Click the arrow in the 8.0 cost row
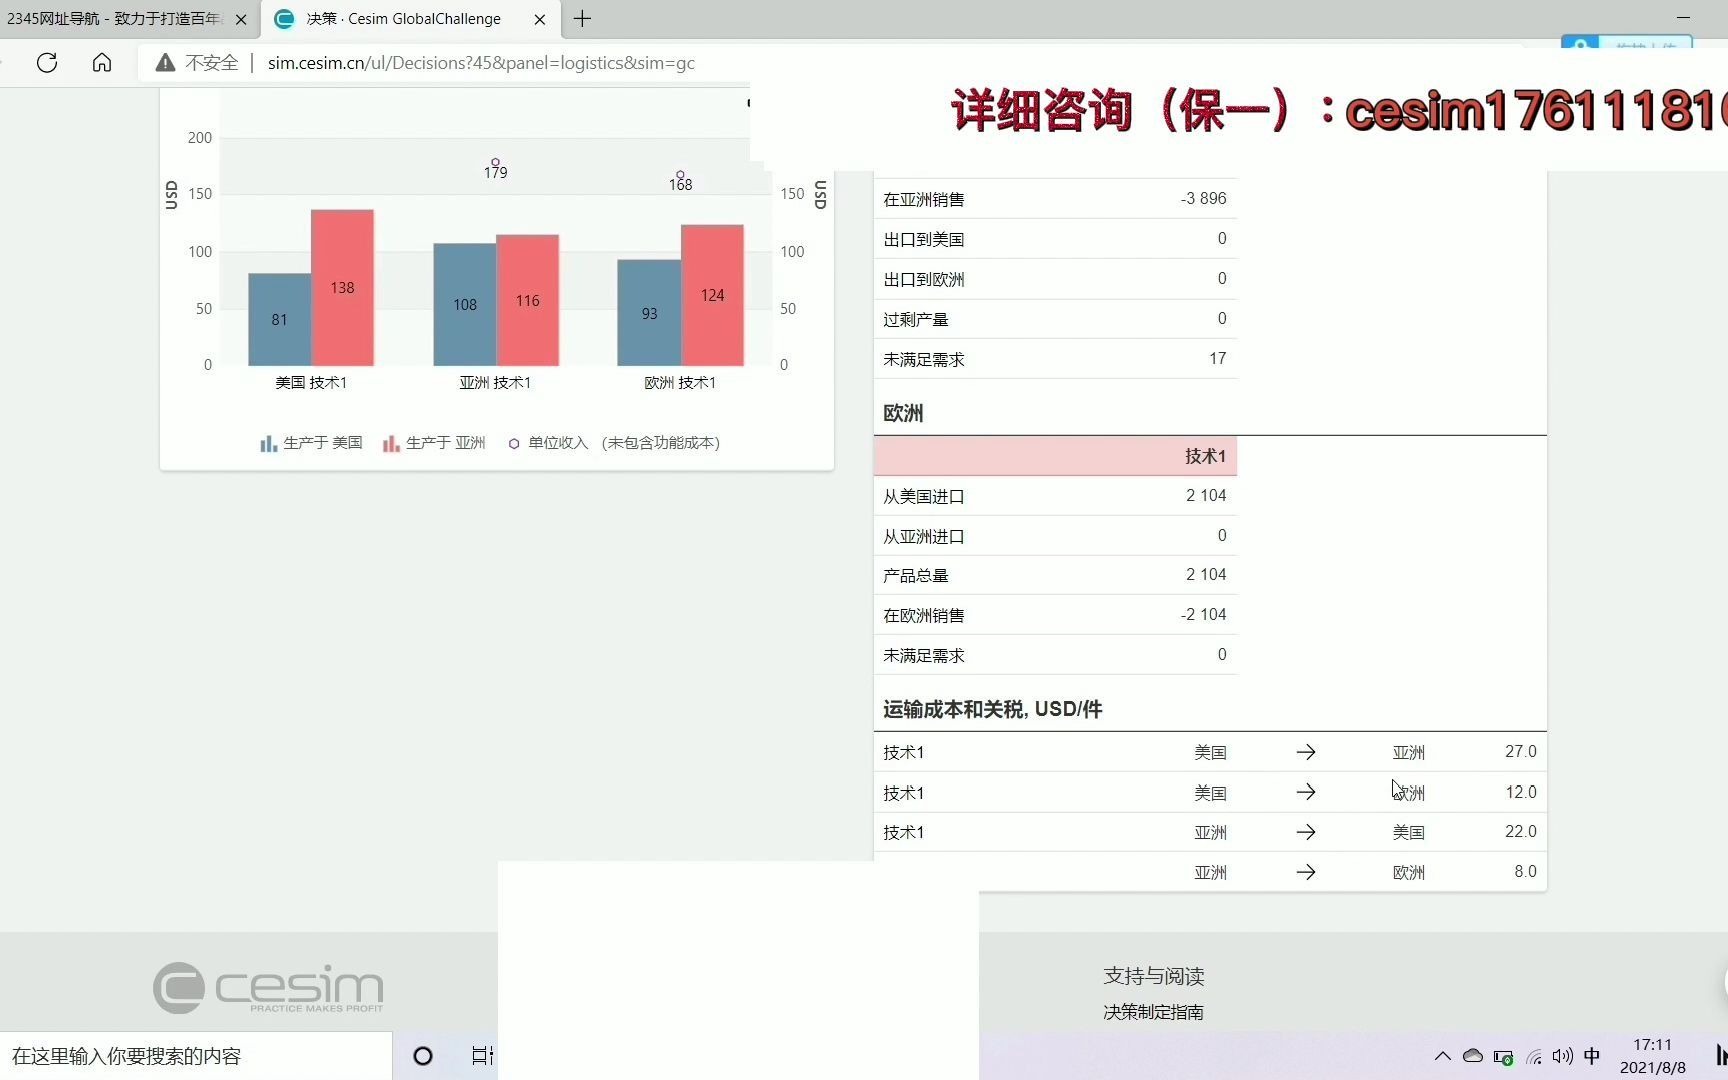This screenshot has width=1728, height=1080. click(1306, 872)
